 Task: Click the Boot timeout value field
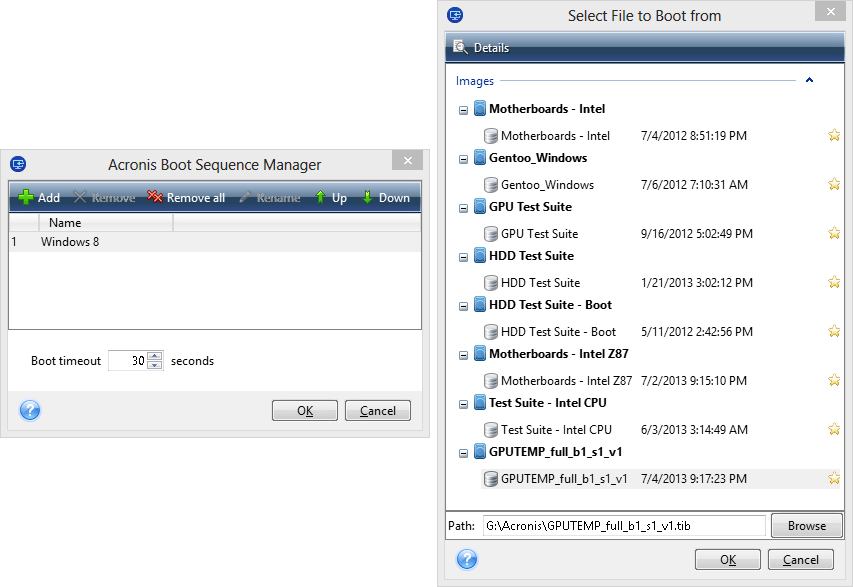(x=128, y=361)
